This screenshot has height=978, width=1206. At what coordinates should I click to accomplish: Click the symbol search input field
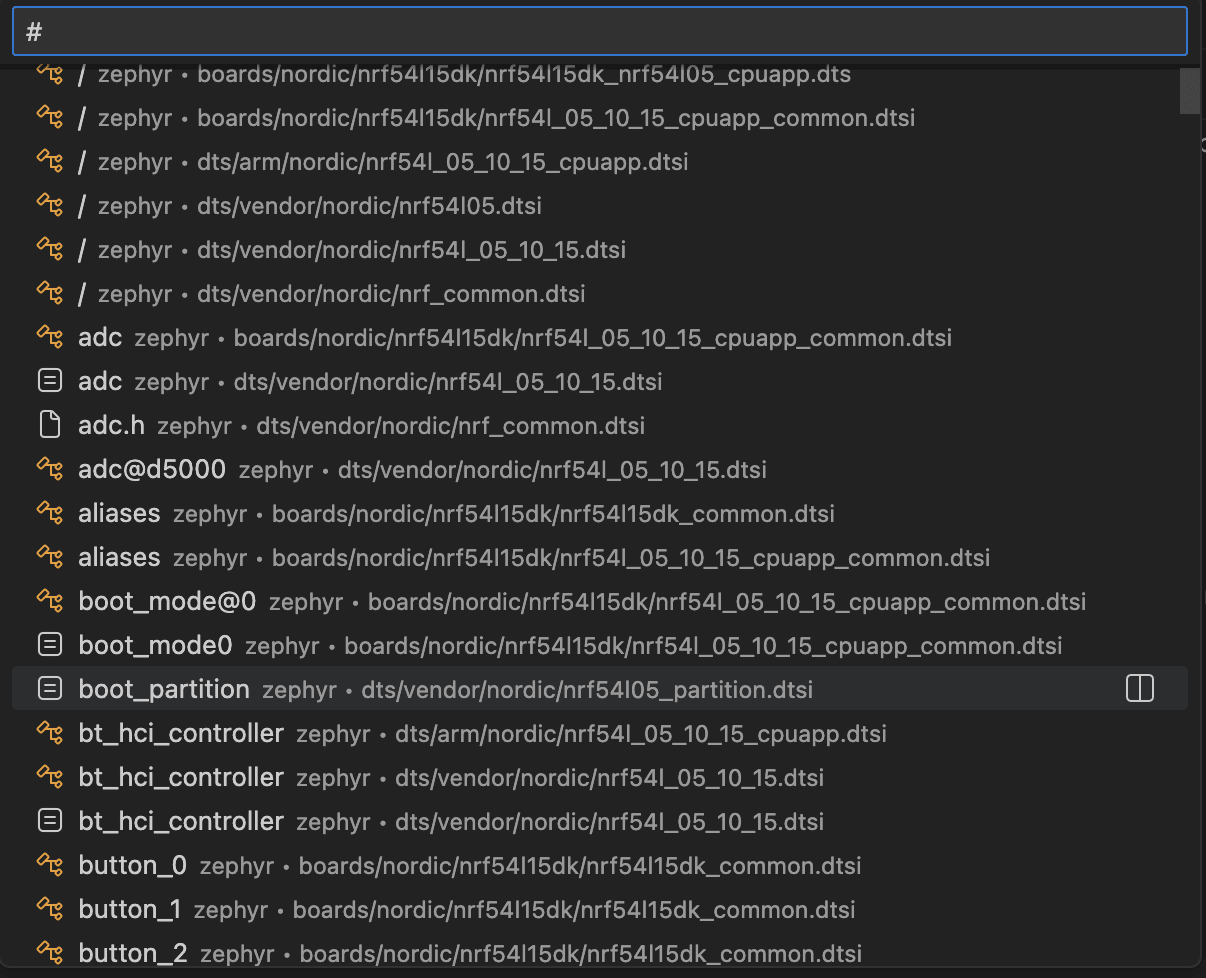599,31
